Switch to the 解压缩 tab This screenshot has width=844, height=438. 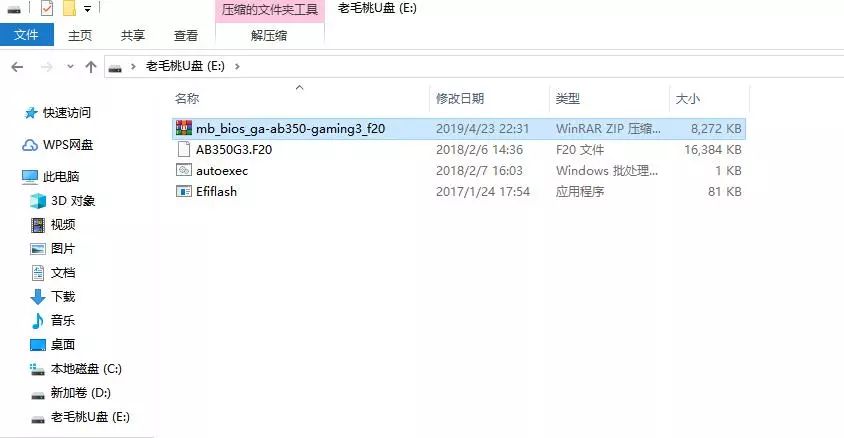tap(269, 36)
